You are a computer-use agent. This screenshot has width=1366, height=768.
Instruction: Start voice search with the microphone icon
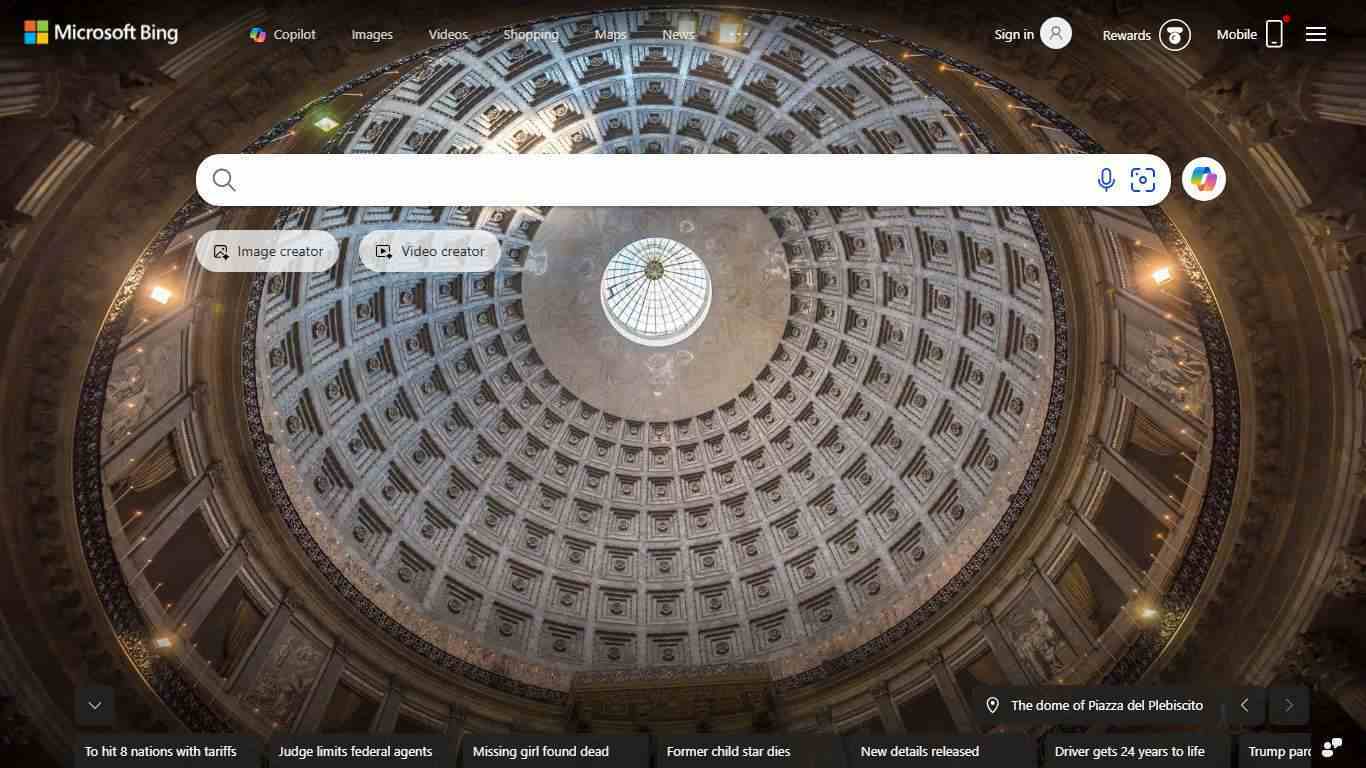(1105, 180)
